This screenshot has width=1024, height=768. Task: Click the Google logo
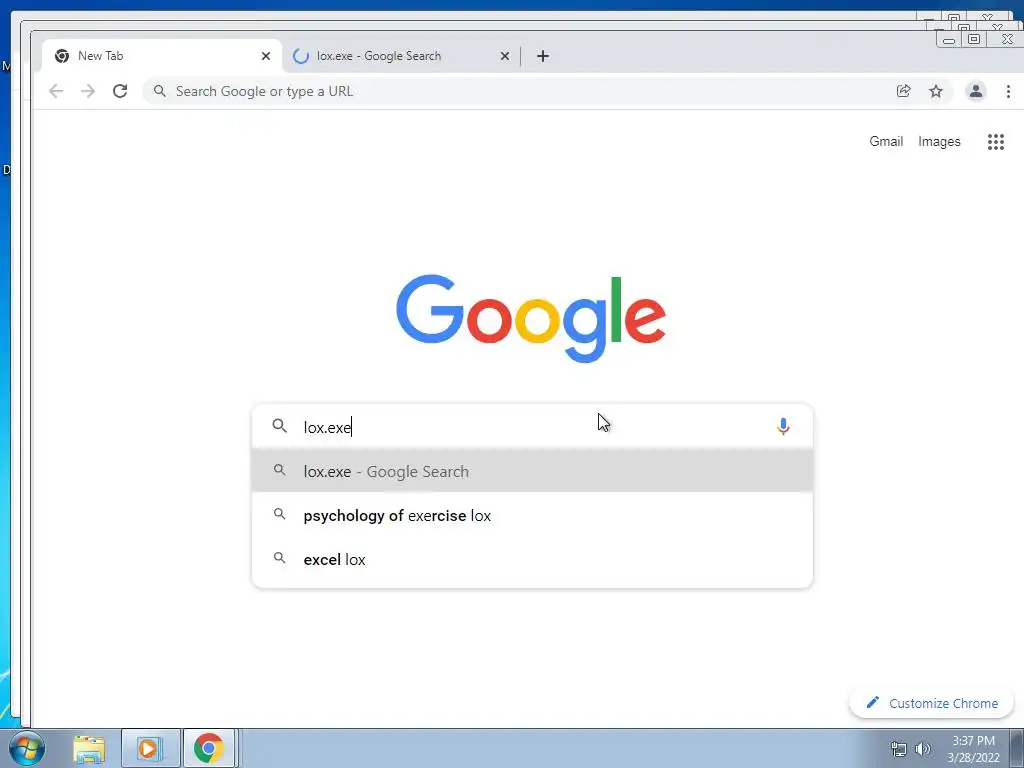click(x=531, y=319)
